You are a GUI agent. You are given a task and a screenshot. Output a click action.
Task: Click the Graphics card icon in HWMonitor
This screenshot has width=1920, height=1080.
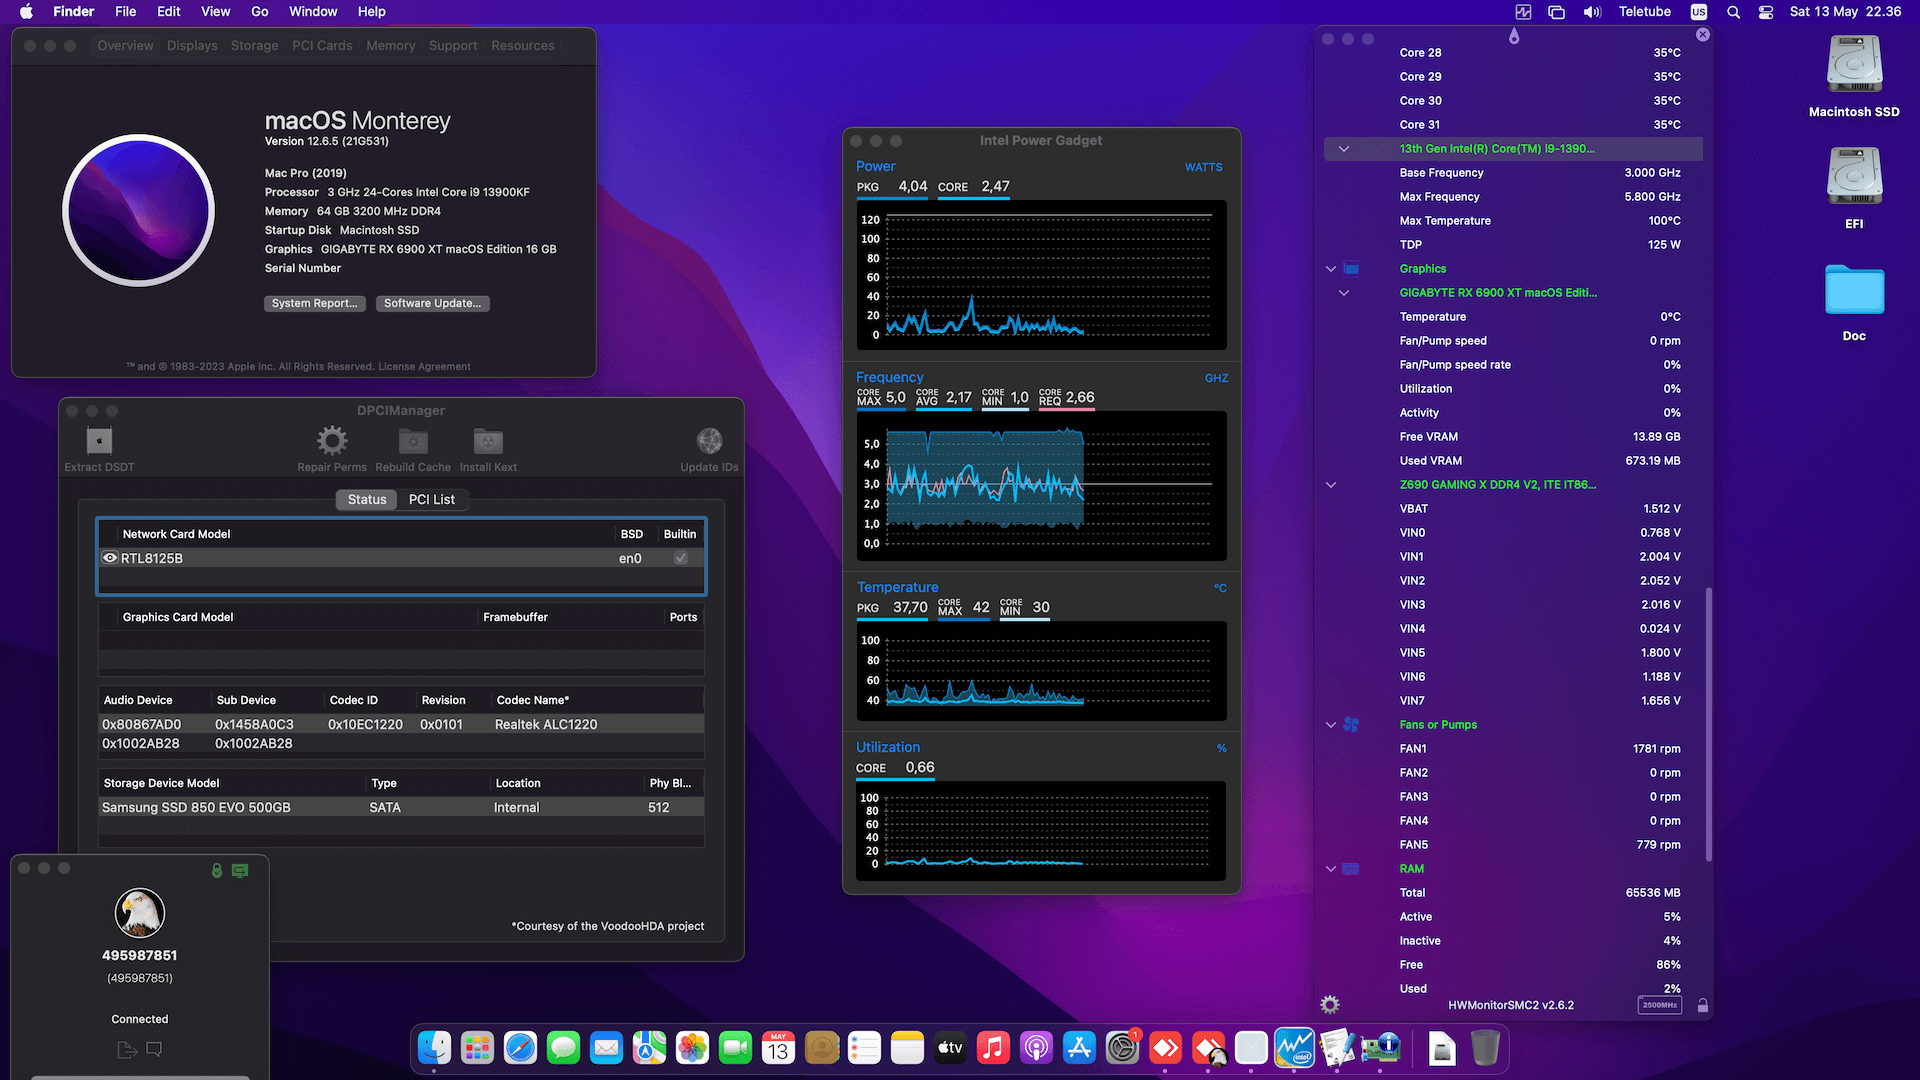pos(1351,268)
